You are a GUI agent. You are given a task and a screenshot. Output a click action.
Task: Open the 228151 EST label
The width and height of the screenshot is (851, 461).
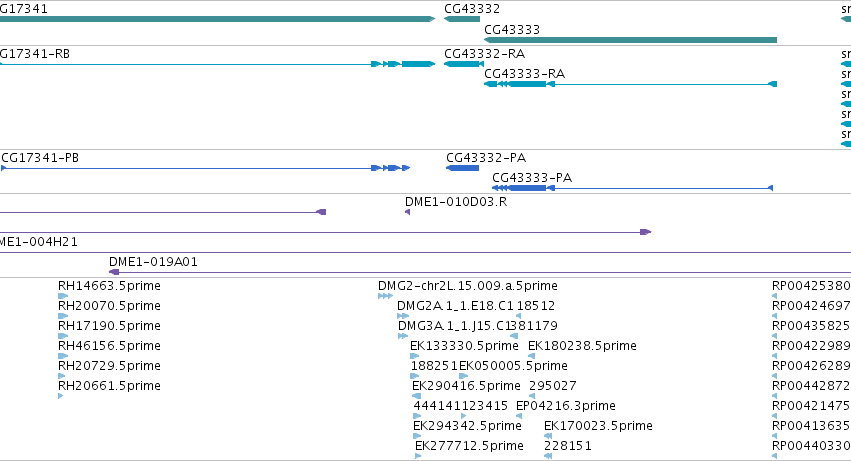[x=568, y=446]
